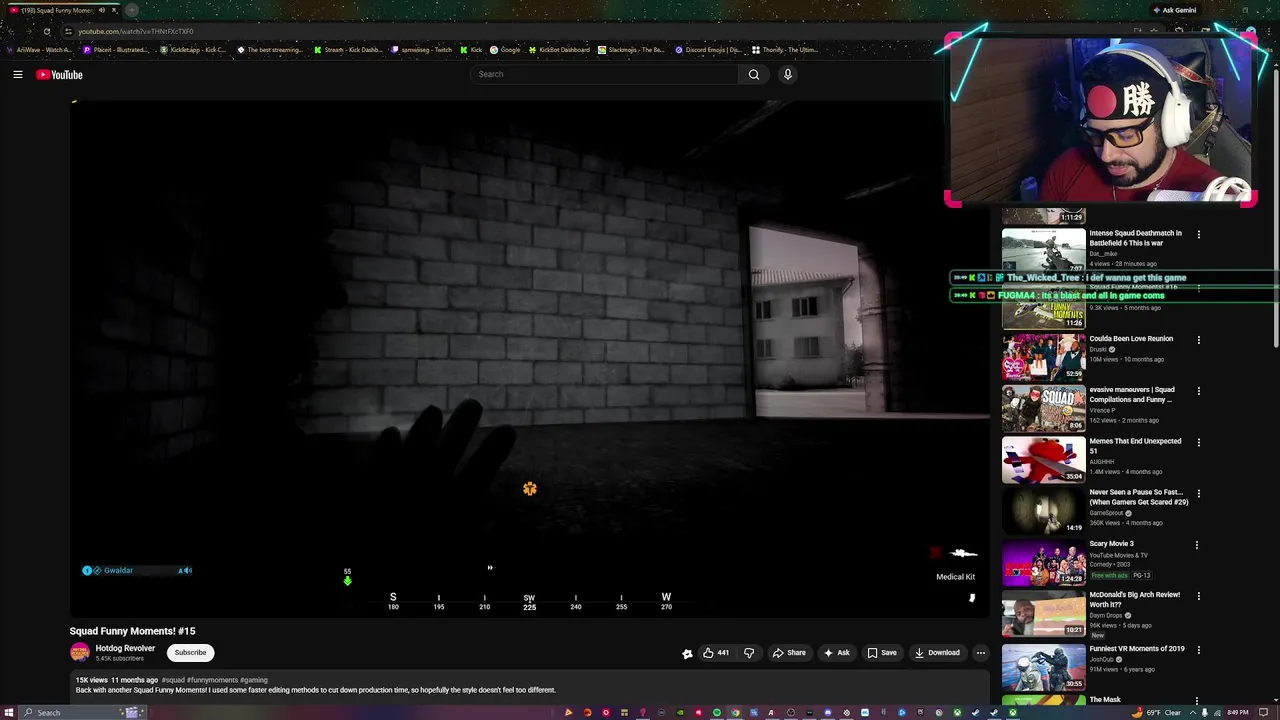Like the video with 441 likes

pos(716,653)
